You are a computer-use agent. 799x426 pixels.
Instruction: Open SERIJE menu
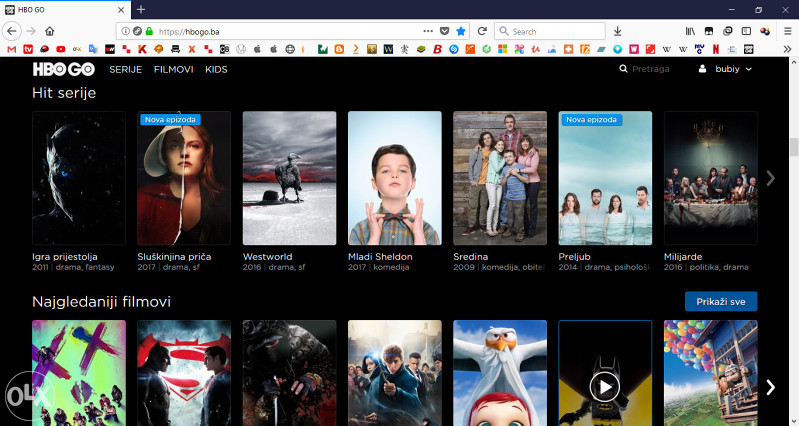pyautogui.click(x=125, y=69)
